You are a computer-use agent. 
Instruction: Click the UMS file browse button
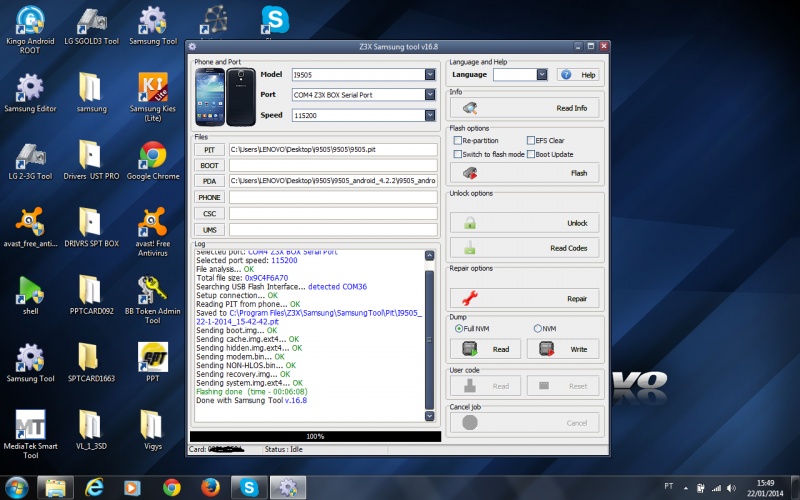click(x=209, y=230)
